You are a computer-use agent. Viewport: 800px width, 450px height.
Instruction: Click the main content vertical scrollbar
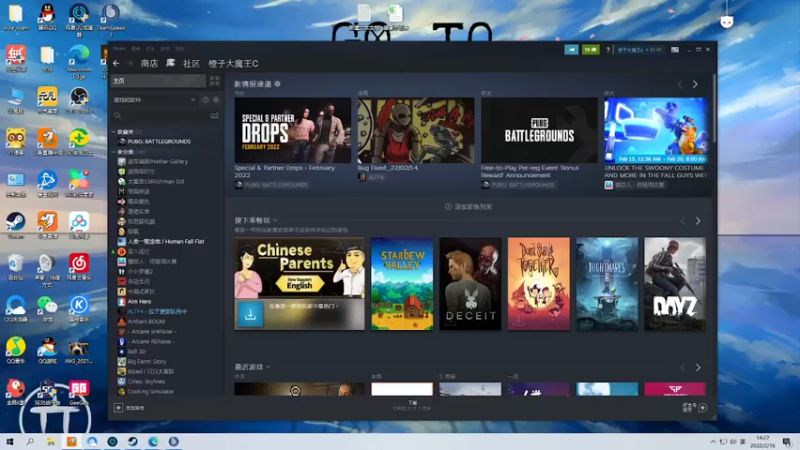[714, 108]
